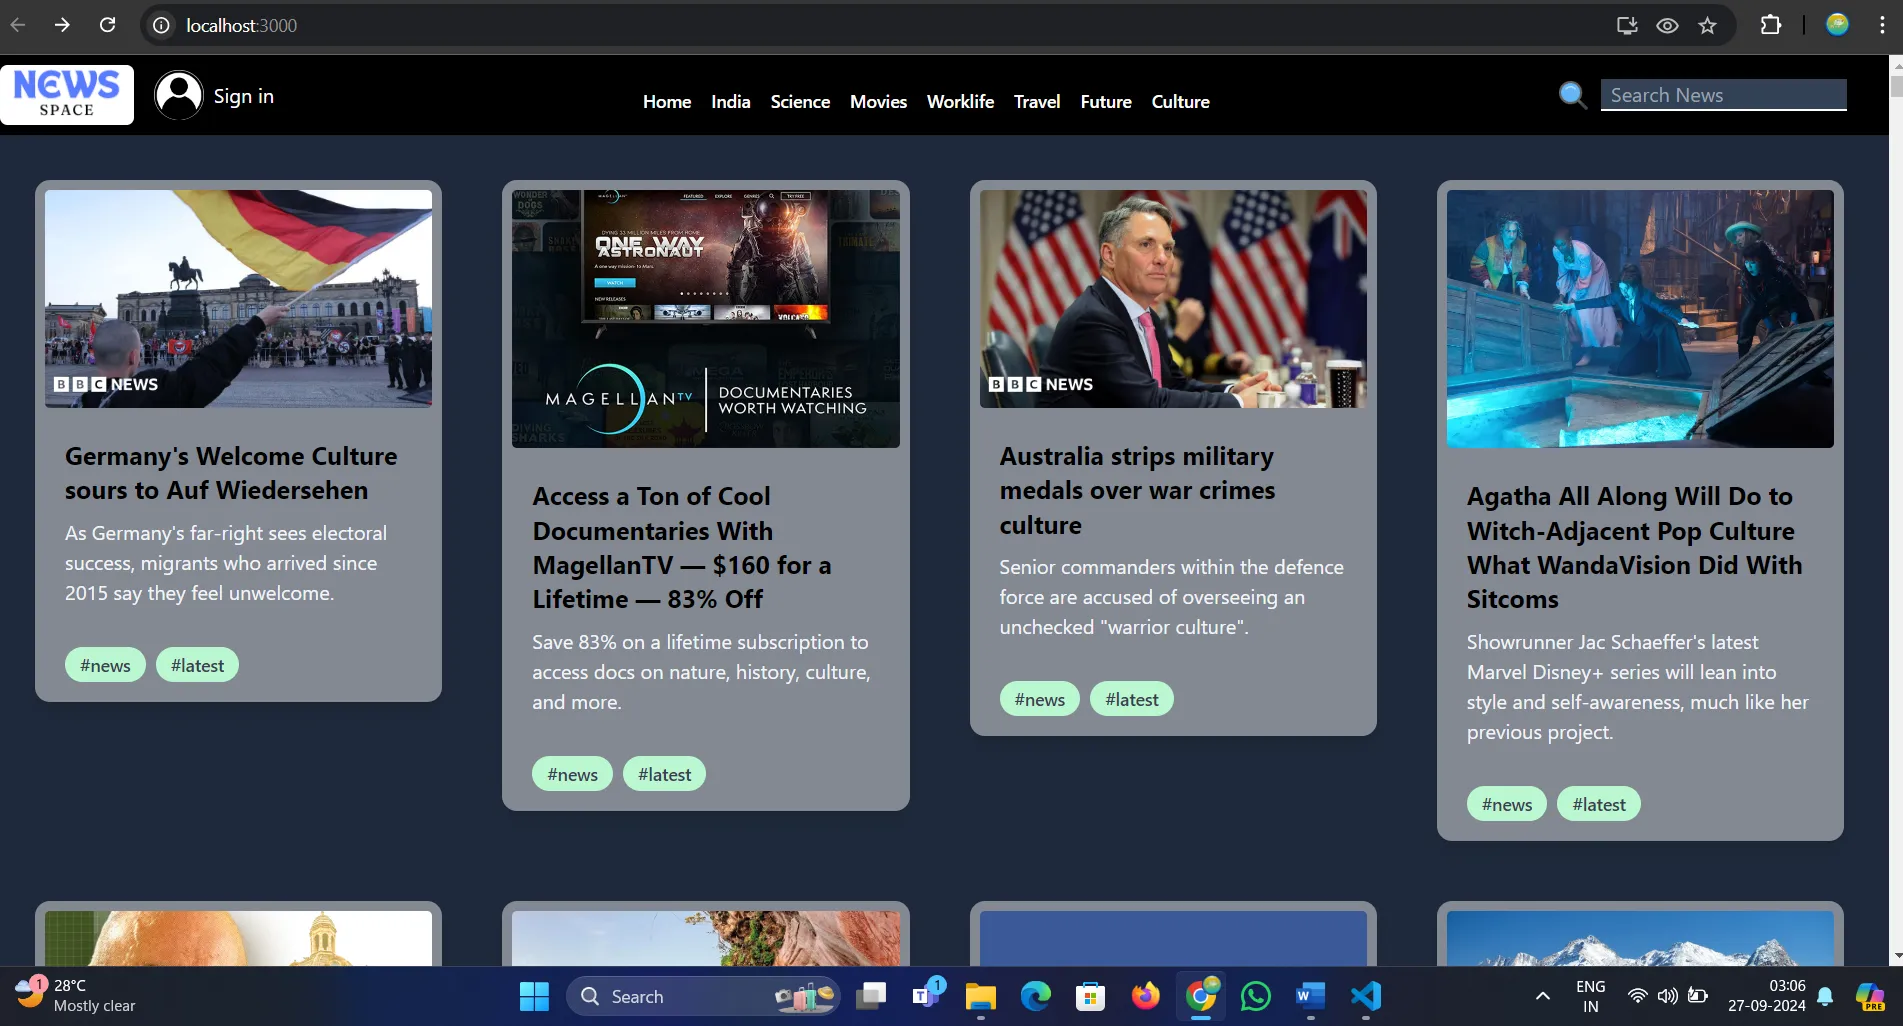Click the magnifier search icon
This screenshot has height=1026, width=1903.
(1572, 95)
